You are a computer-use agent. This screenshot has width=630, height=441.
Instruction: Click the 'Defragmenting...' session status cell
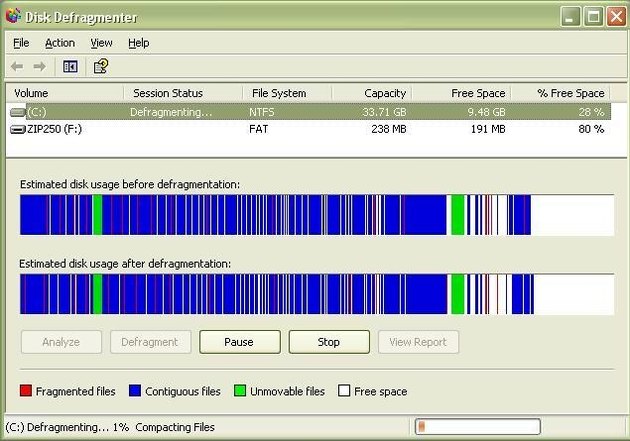[x=171, y=112]
